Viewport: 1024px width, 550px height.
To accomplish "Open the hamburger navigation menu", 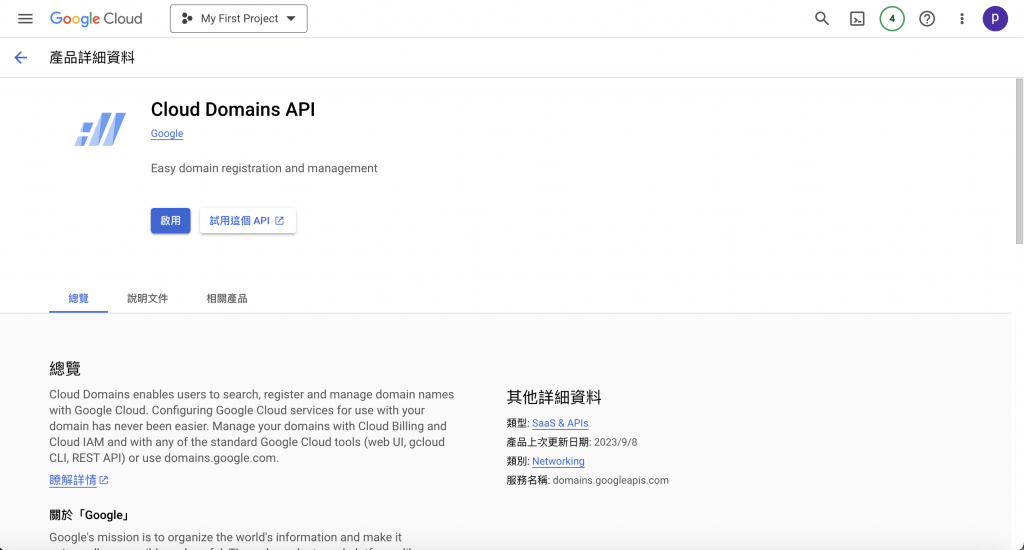I will tap(25, 18).
